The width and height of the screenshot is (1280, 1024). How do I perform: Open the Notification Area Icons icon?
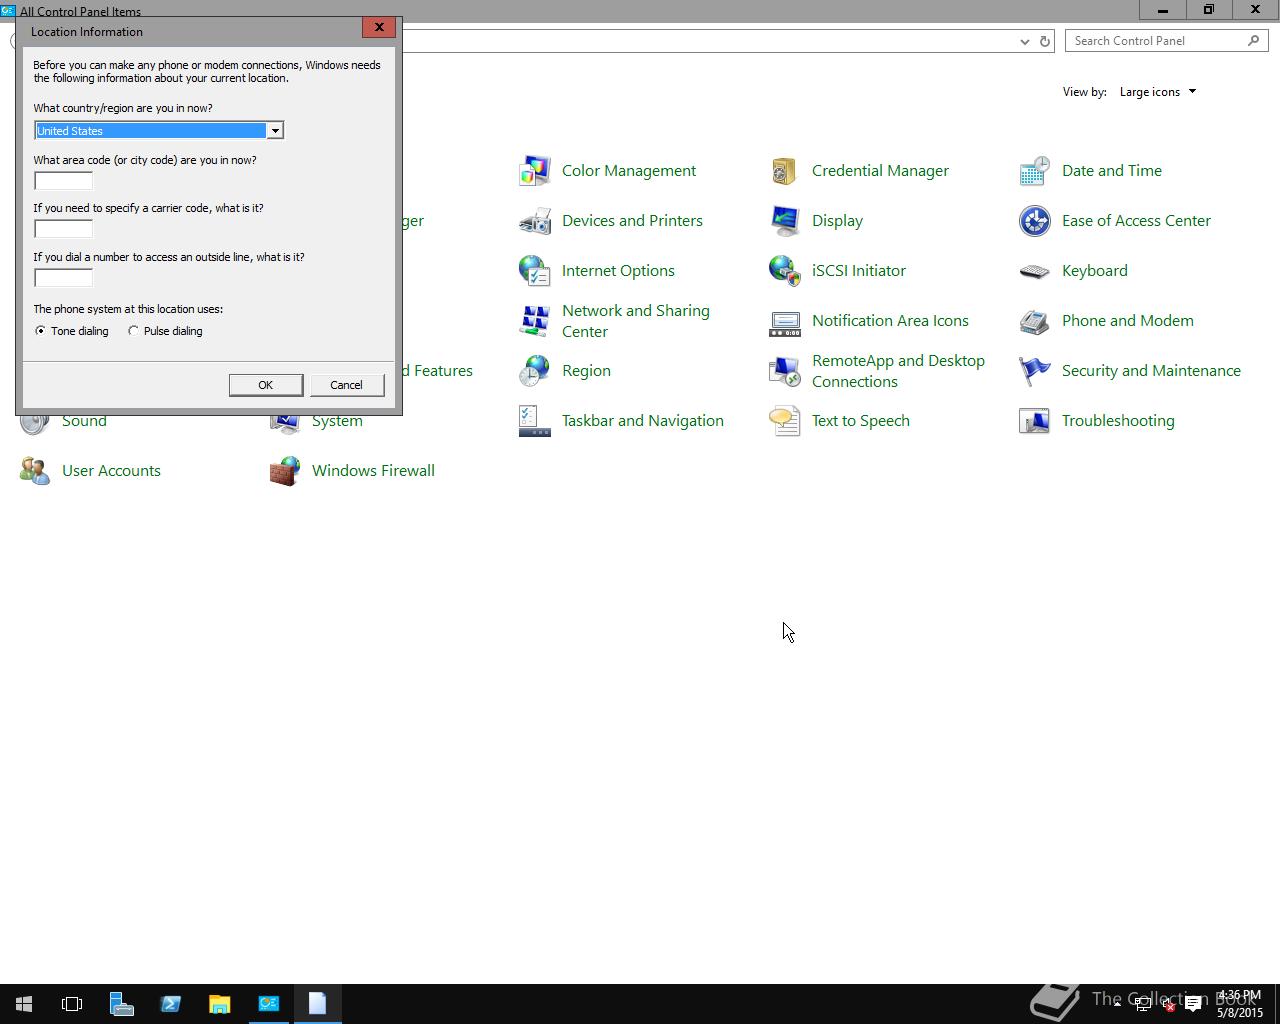(785, 321)
